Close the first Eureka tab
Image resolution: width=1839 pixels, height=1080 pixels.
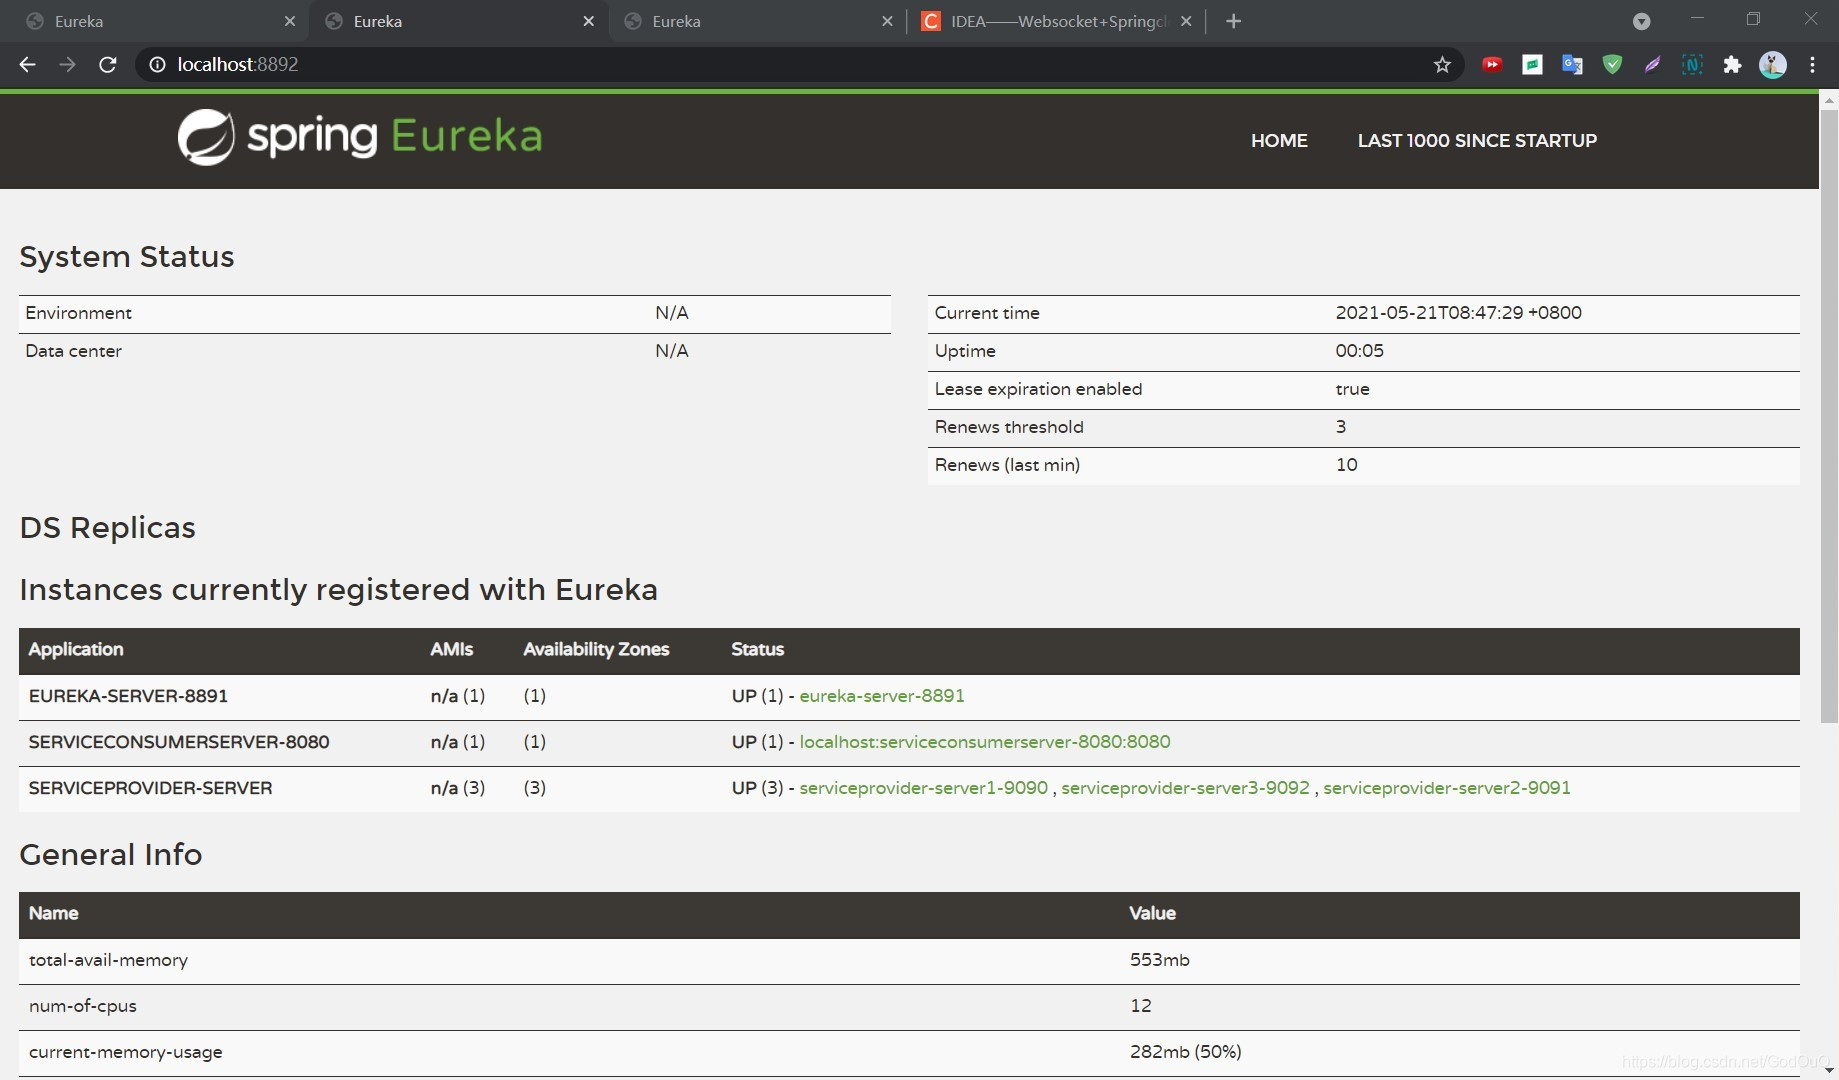[290, 21]
